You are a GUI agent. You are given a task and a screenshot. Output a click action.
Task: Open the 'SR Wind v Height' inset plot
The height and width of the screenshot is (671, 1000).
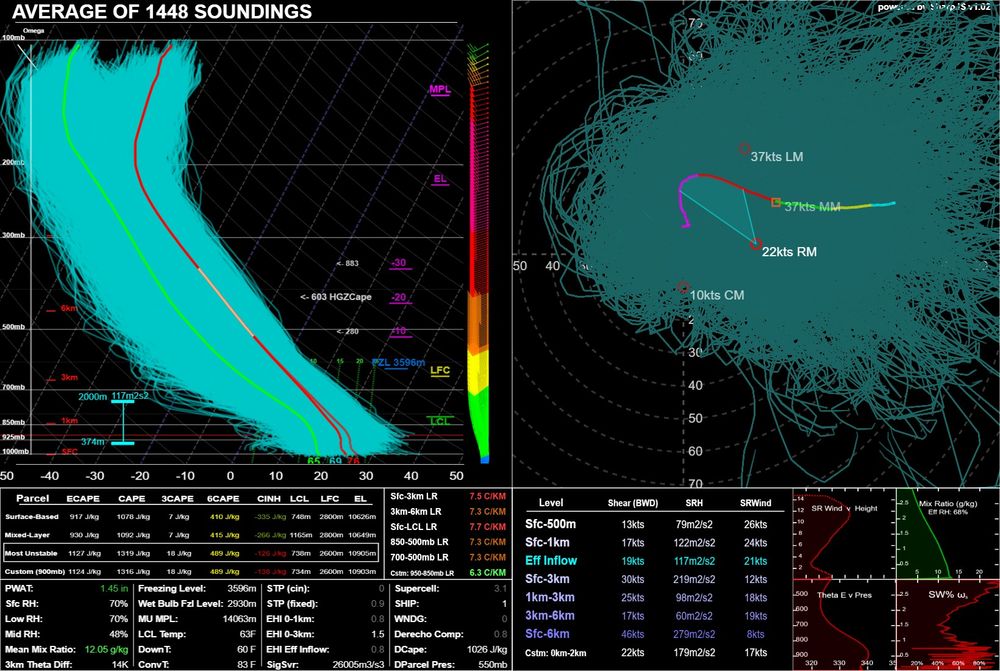pos(844,534)
